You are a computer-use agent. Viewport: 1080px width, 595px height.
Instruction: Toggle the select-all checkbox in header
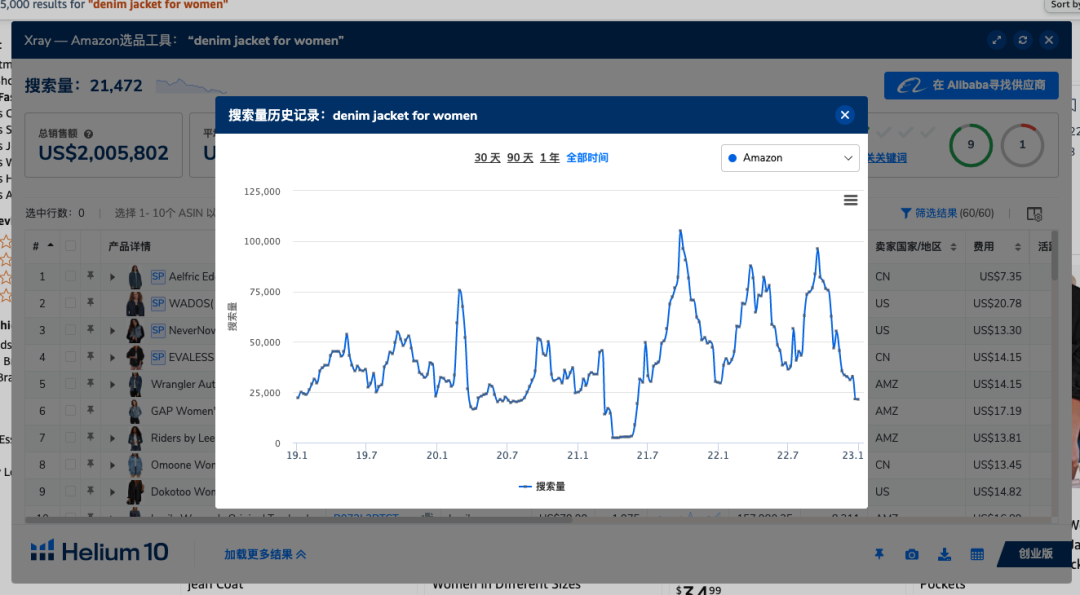tap(70, 246)
